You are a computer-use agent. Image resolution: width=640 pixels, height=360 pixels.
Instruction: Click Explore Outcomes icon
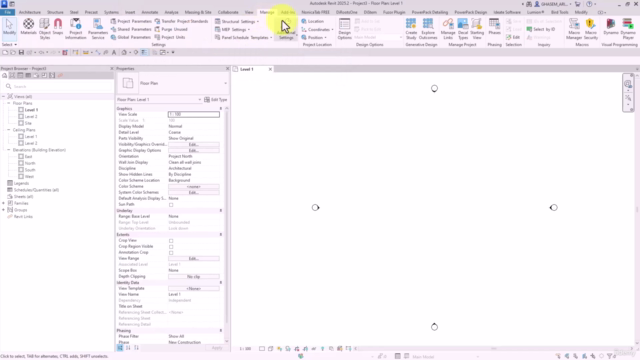coord(428,28)
